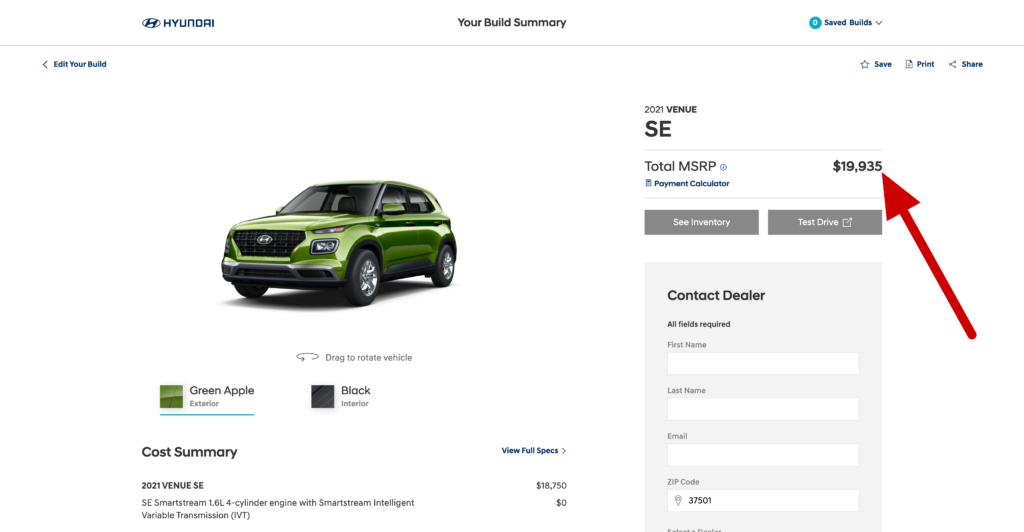Click the Save star icon
Viewport: 1024px width, 532px height.
pyautogui.click(x=865, y=65)
